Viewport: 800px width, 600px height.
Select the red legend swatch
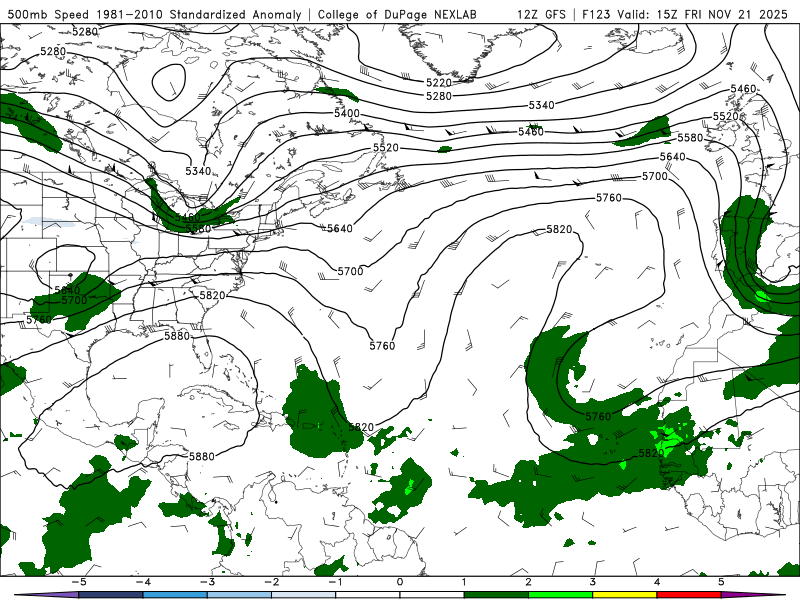click(689, 595)
